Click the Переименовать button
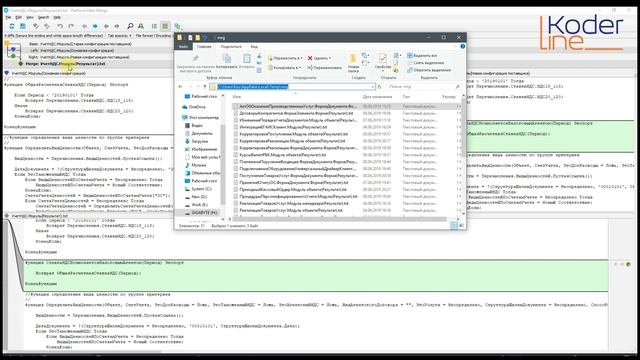 [325, 68]
